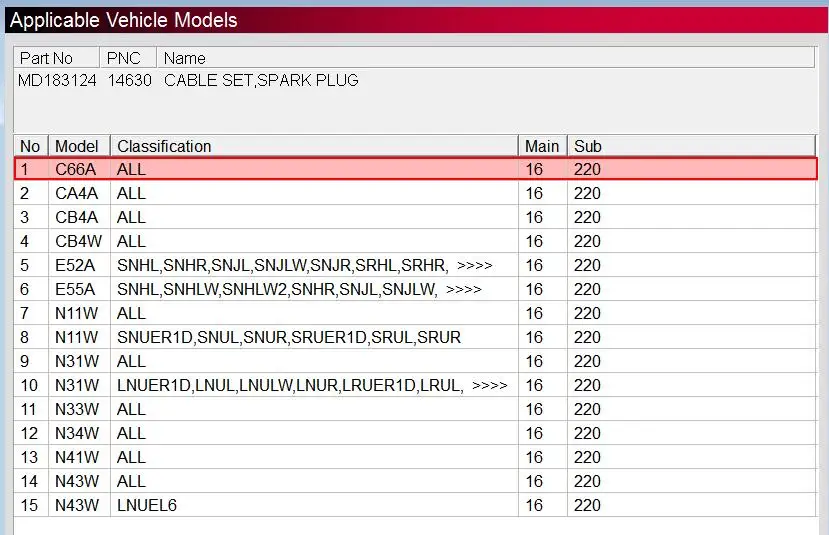Sort by the No column header

31,146
